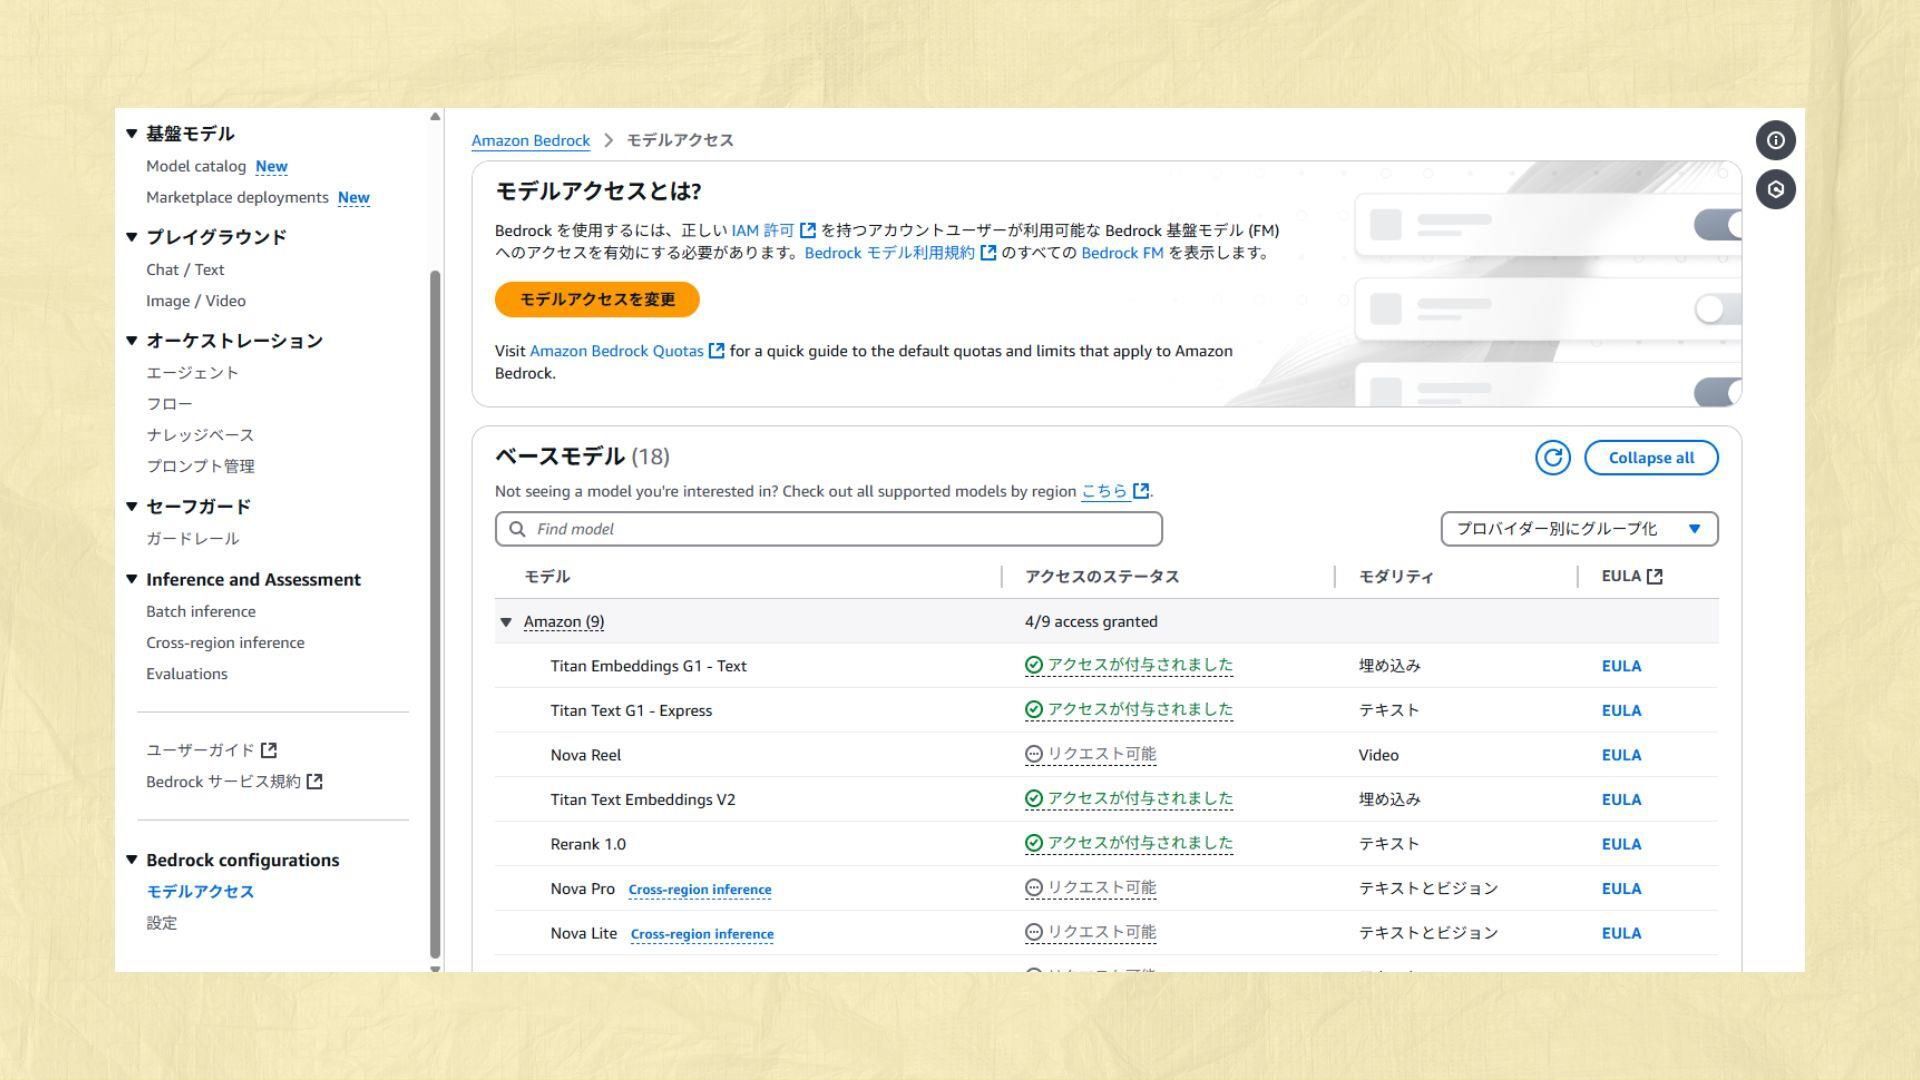Click pending status icon for Nova Pro
Image resolution: width=1920 pixels, height=1080 pixels.
pyautogui.click(x=1034, y=888)
